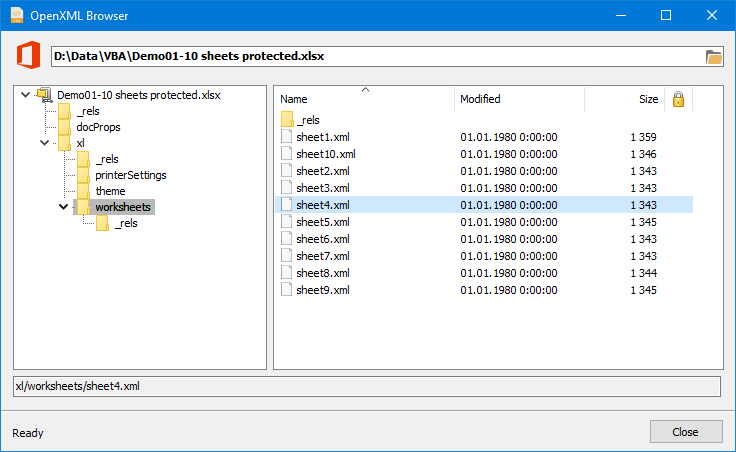Click the Office logo icon
Image resolution: width=736 pixels, height=452 pixels.
(x=29, y=55)
